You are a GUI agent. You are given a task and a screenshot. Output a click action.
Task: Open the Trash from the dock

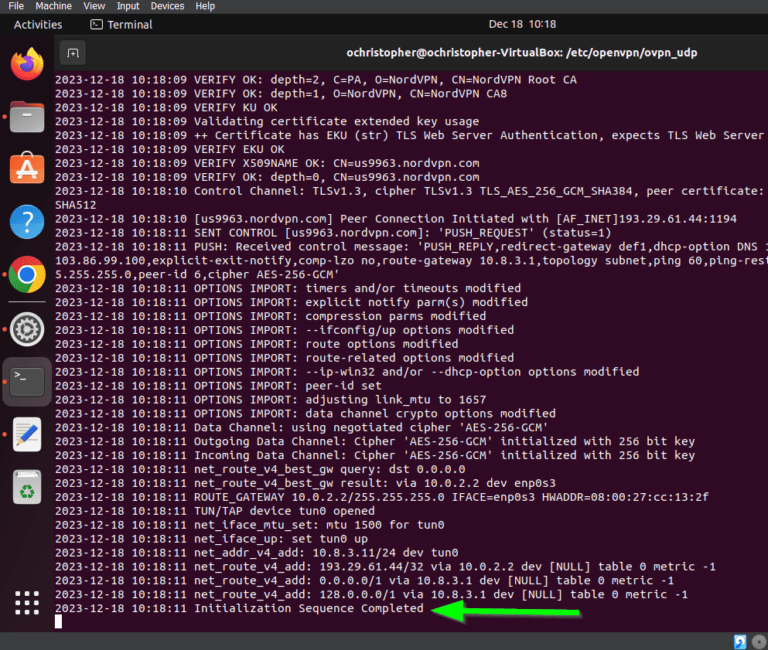coord(27,487)
